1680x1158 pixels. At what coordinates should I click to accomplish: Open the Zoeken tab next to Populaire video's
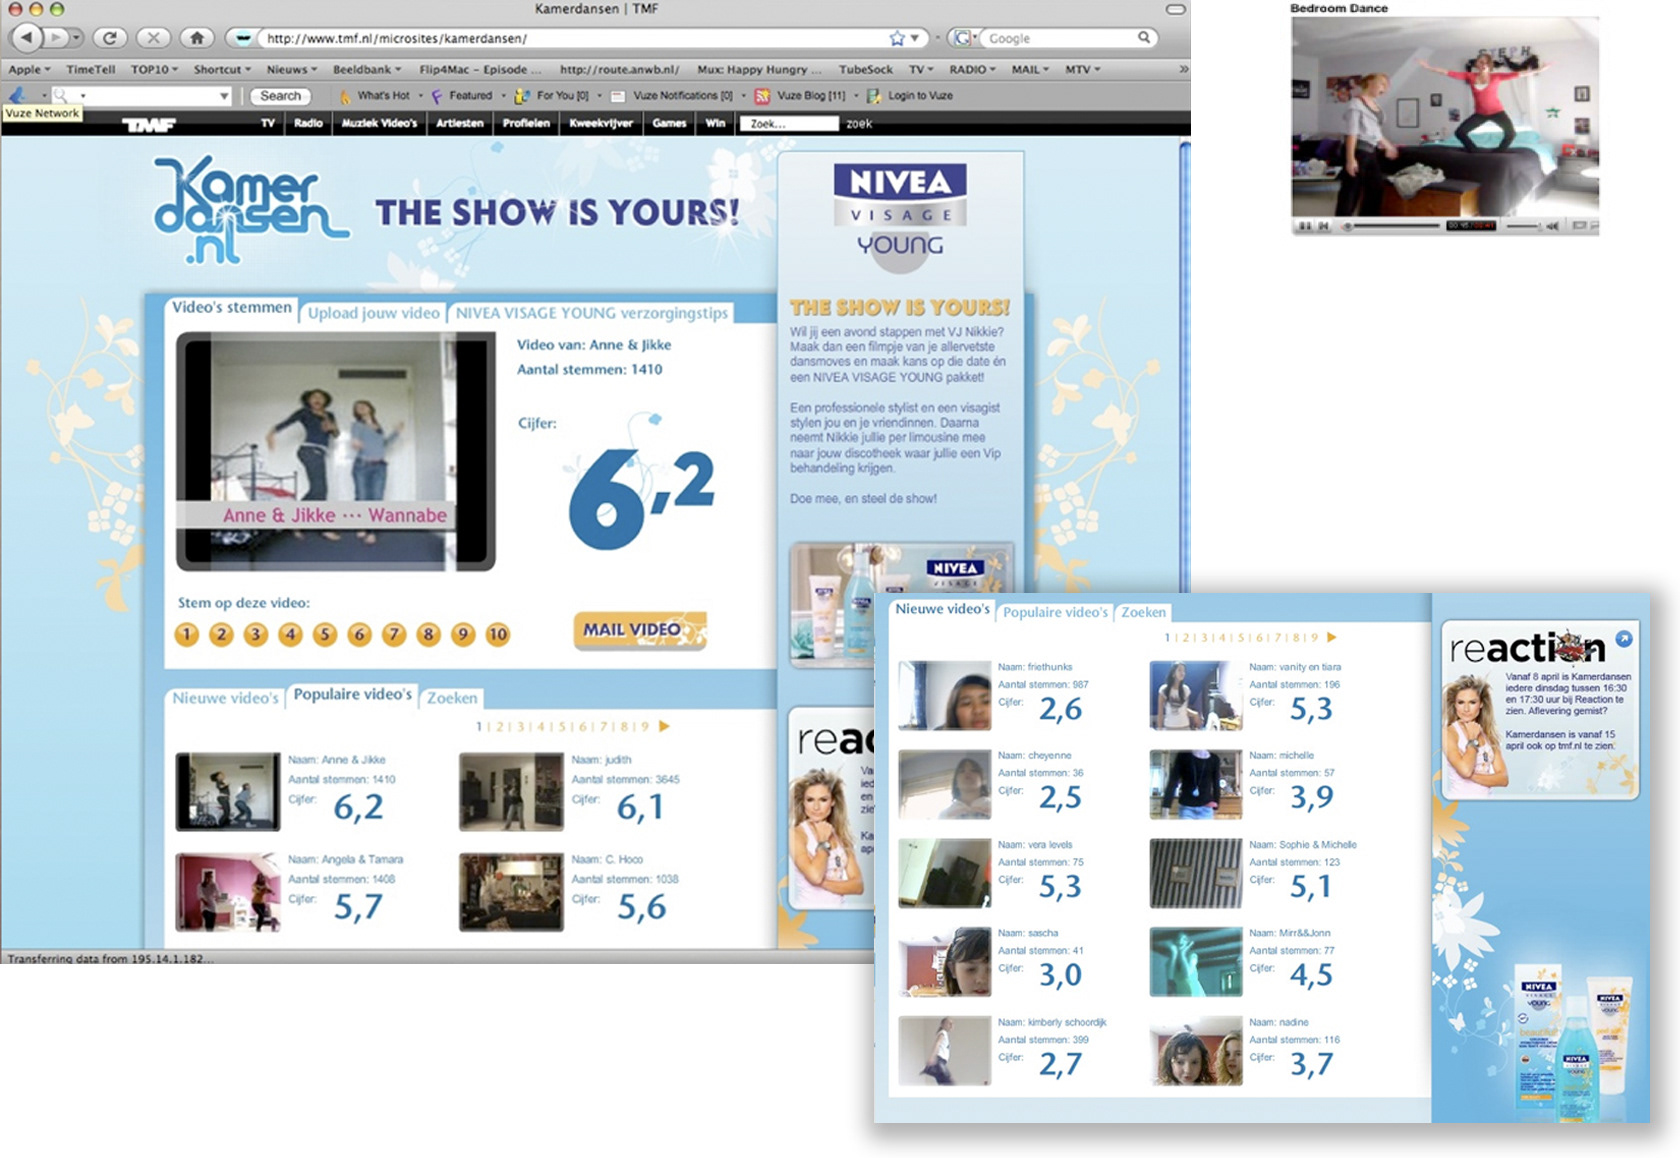tap(452, 698)
